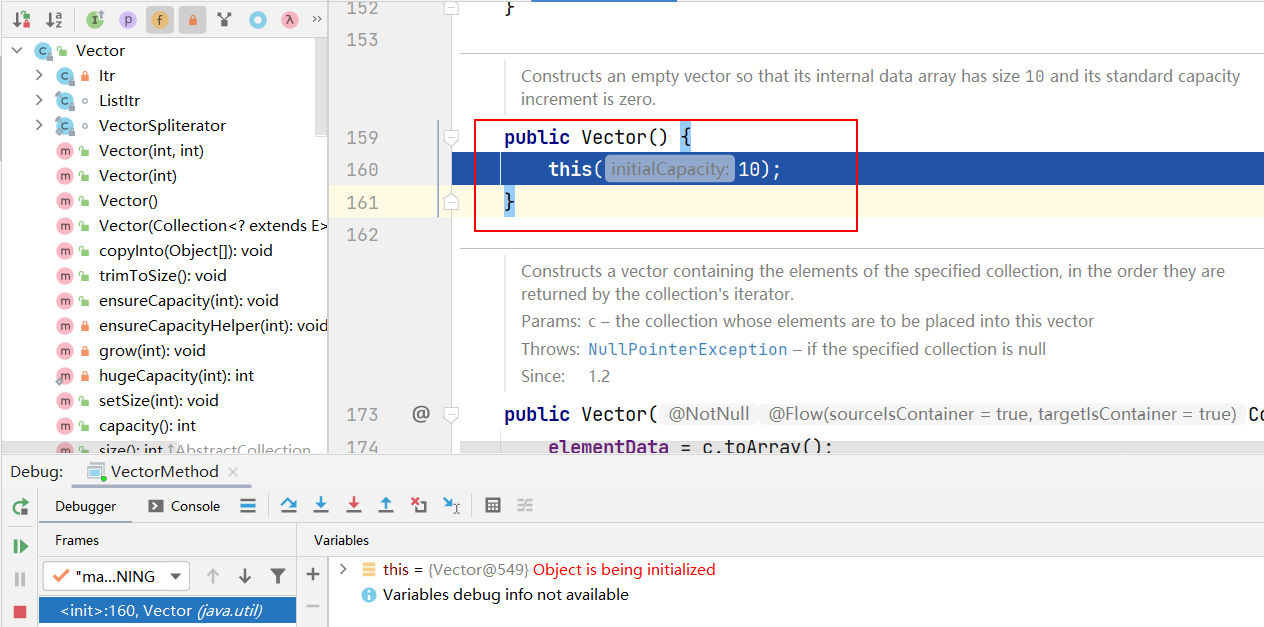Navigate to setSize(int) method
This screenshot has width=1264, height=627.
[x=159, y=400]
